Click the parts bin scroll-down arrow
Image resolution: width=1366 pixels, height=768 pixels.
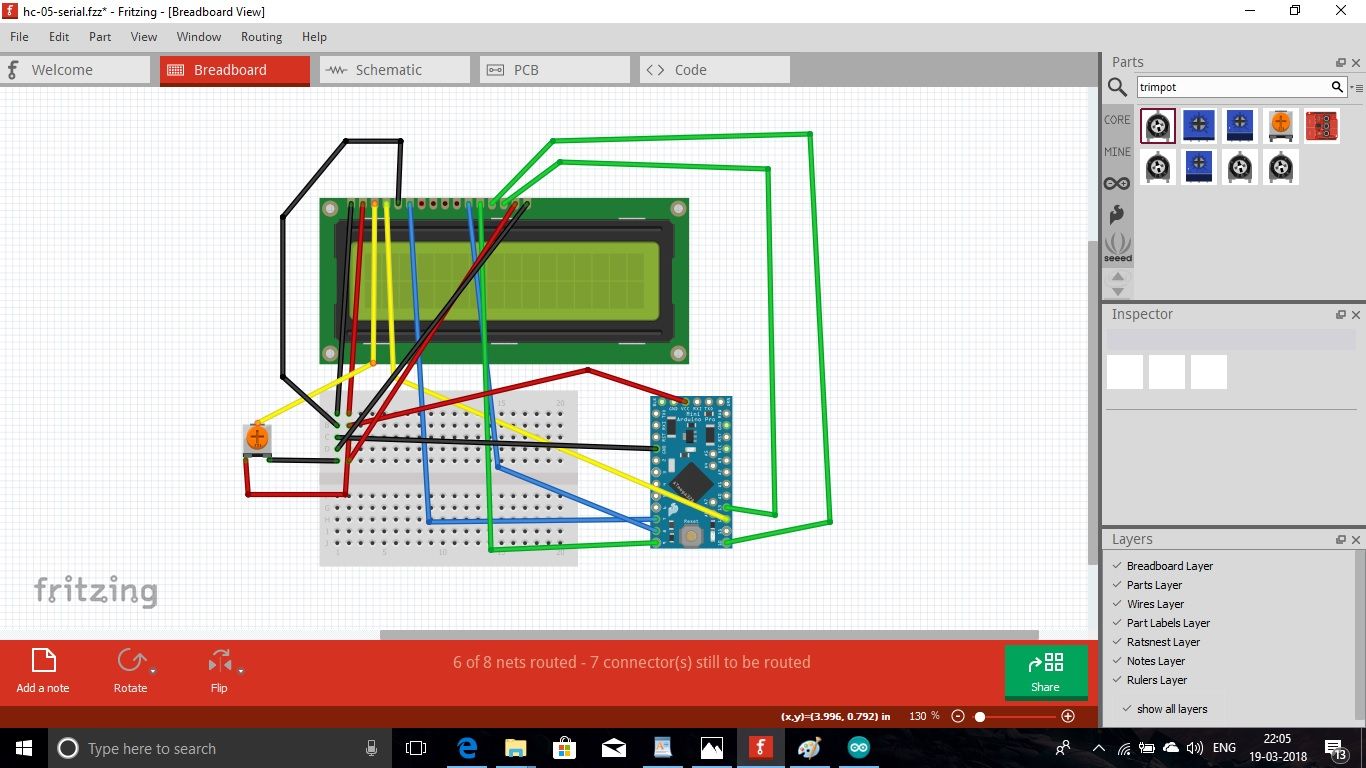(1117, 291)
